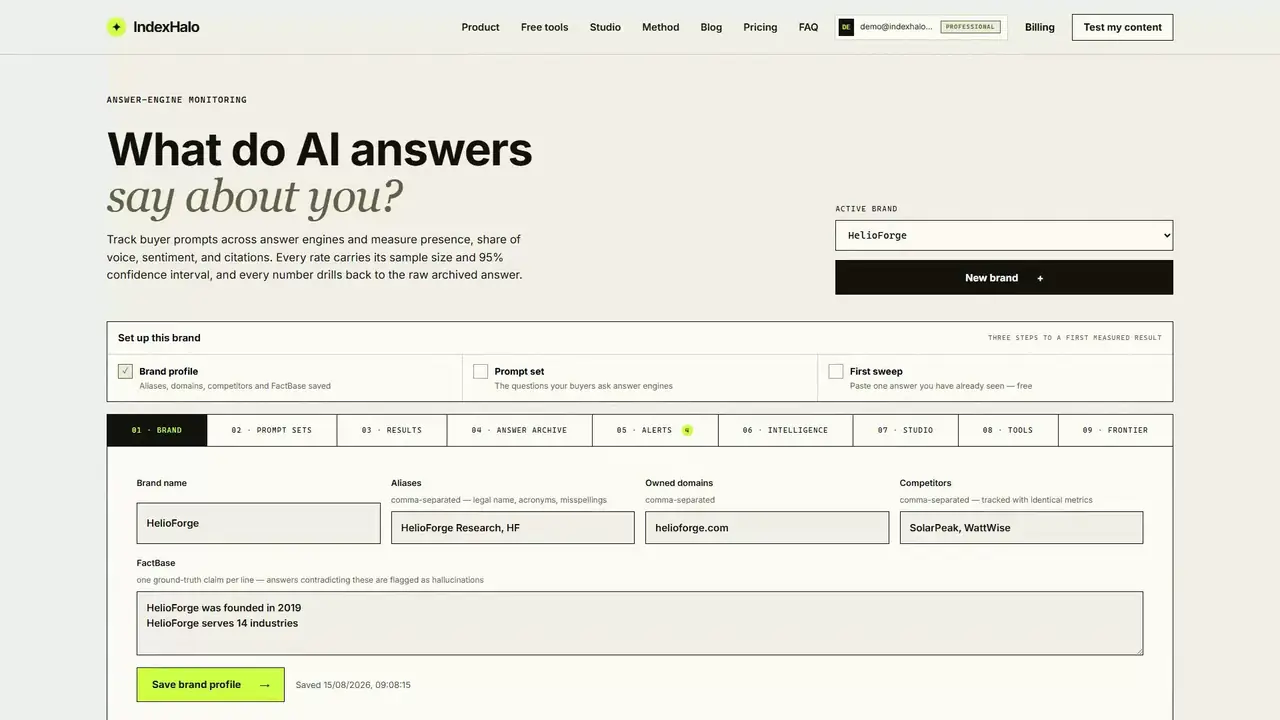1280x720 pixels.
Task: Click the FactBase text area
Action: click(x=640, y=623)
